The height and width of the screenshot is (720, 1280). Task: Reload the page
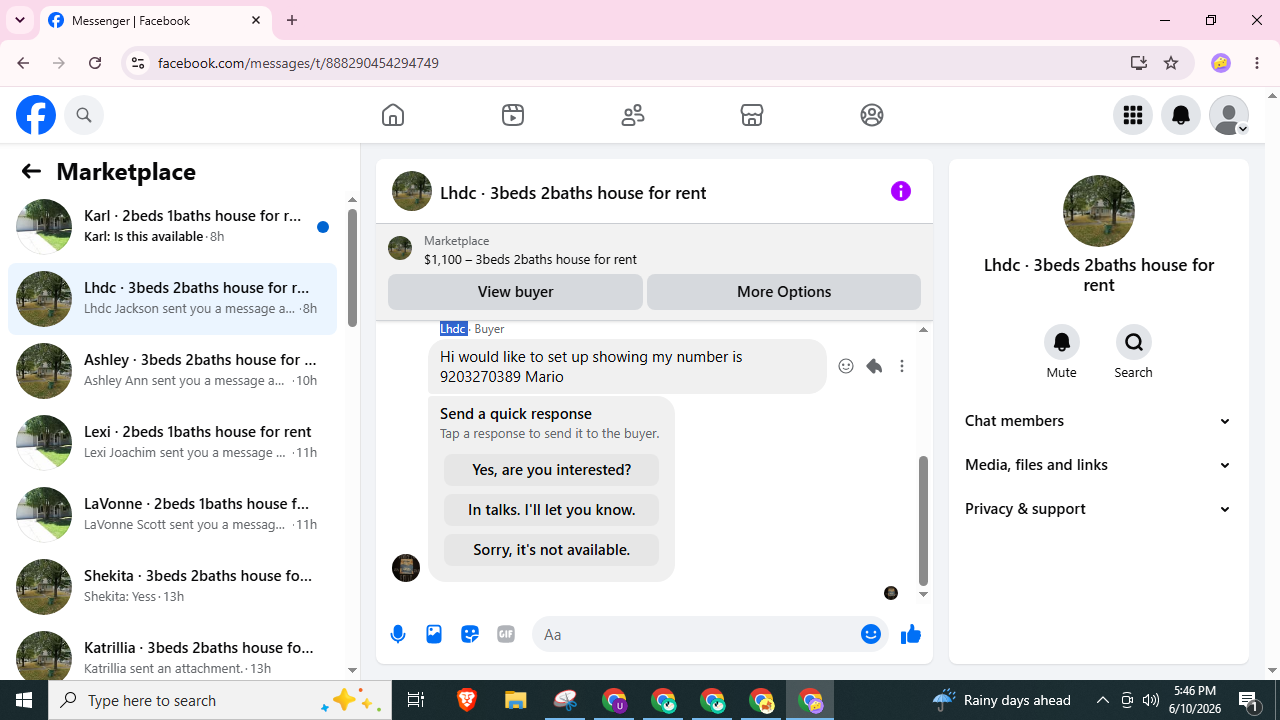coord(95,63)
